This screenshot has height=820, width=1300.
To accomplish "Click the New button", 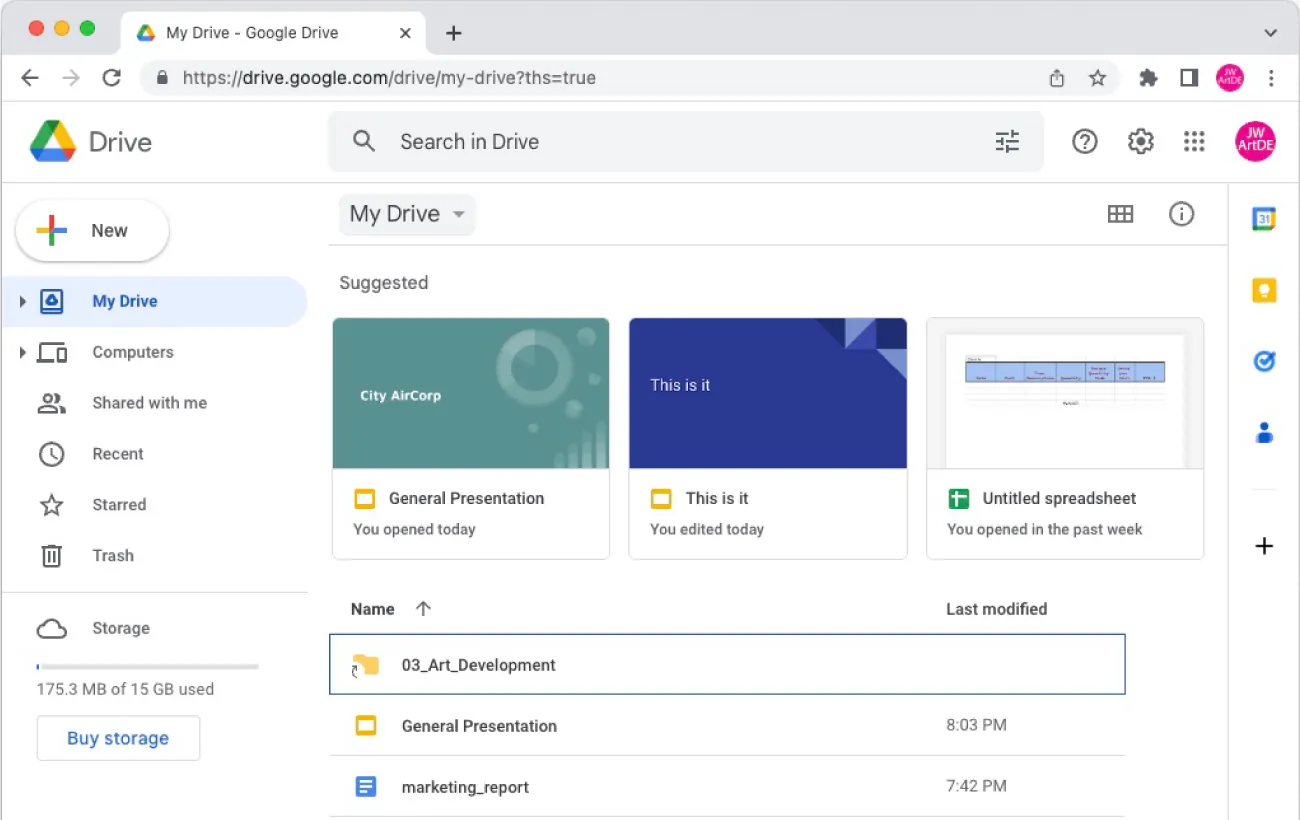I will pos(91,230).
